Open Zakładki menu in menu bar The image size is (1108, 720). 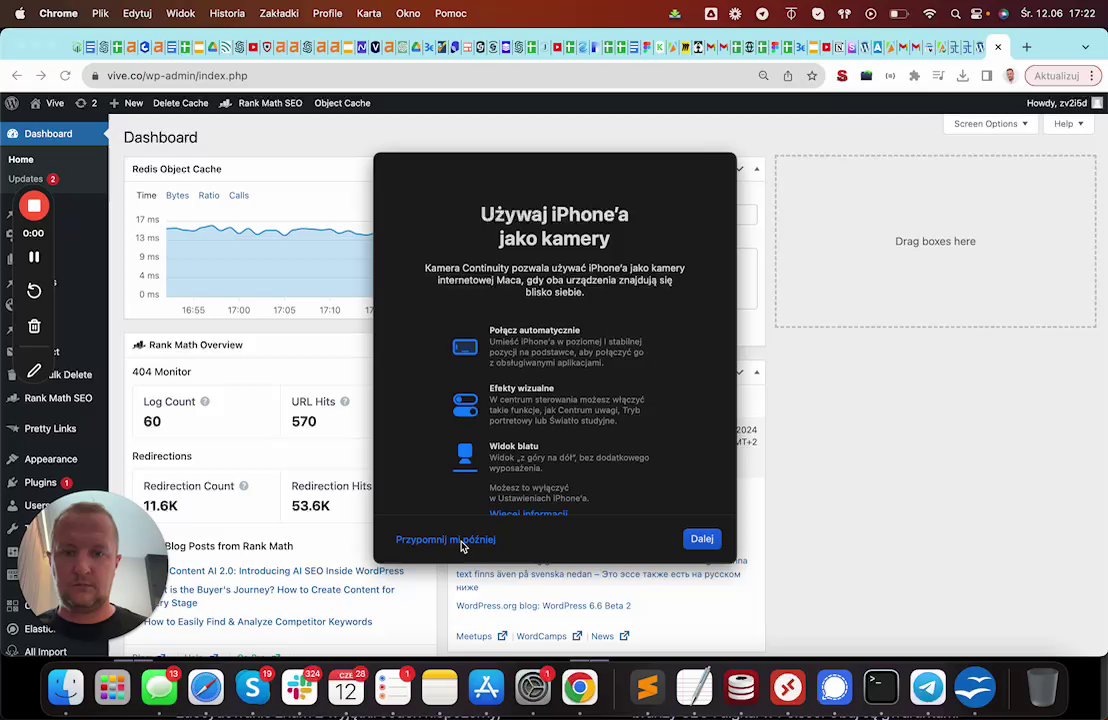[278, 13]
